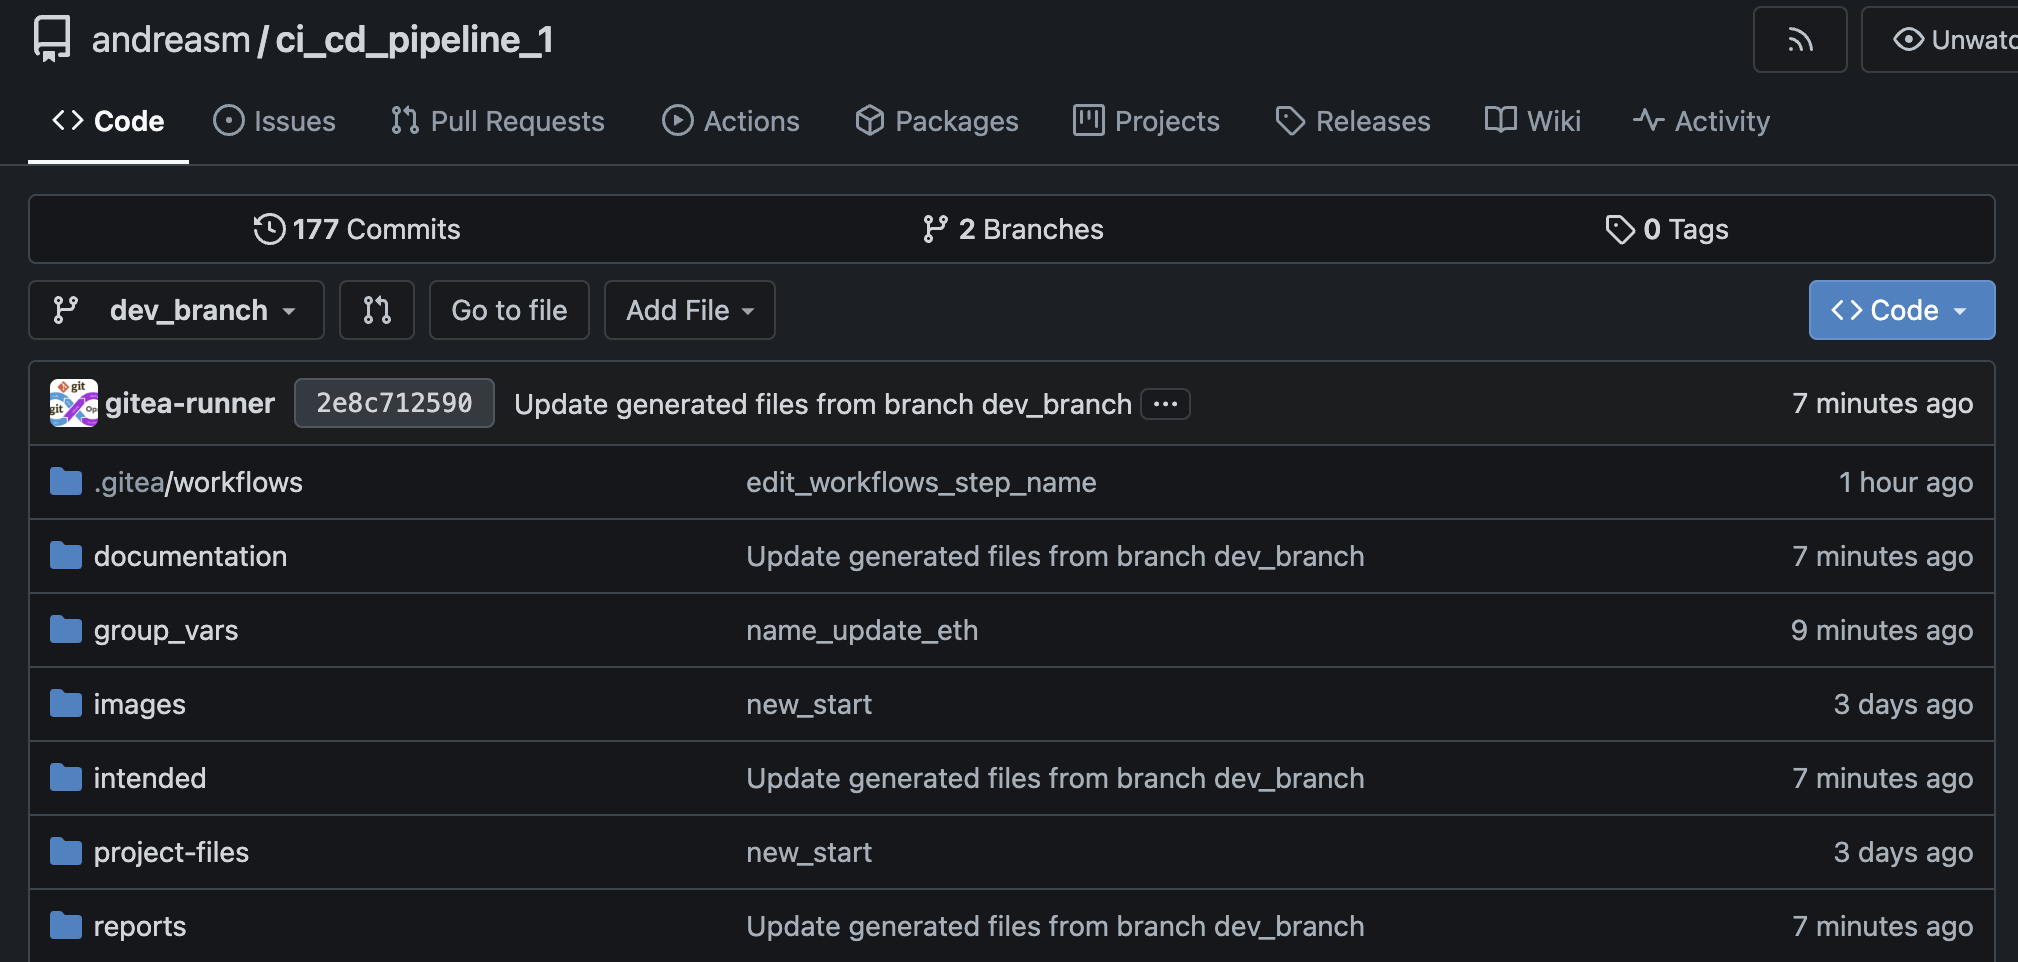Open the reports folder
2018x962 pixels.
click(x=140, y=926)
